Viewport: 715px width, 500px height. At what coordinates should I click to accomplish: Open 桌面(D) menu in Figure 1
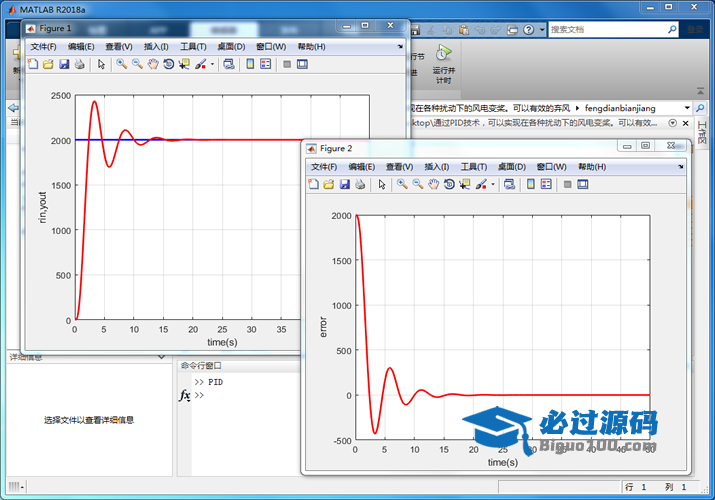tap(231, 46)
